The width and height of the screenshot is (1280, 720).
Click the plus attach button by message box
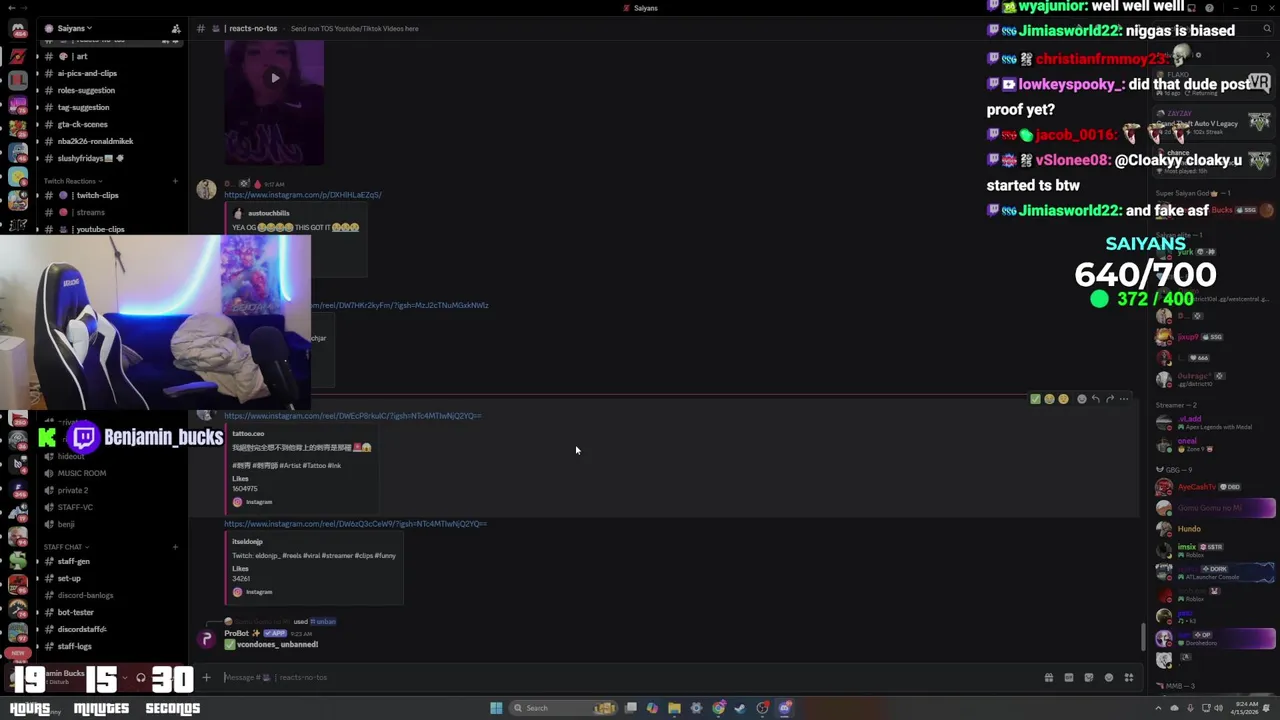[206, 678]
